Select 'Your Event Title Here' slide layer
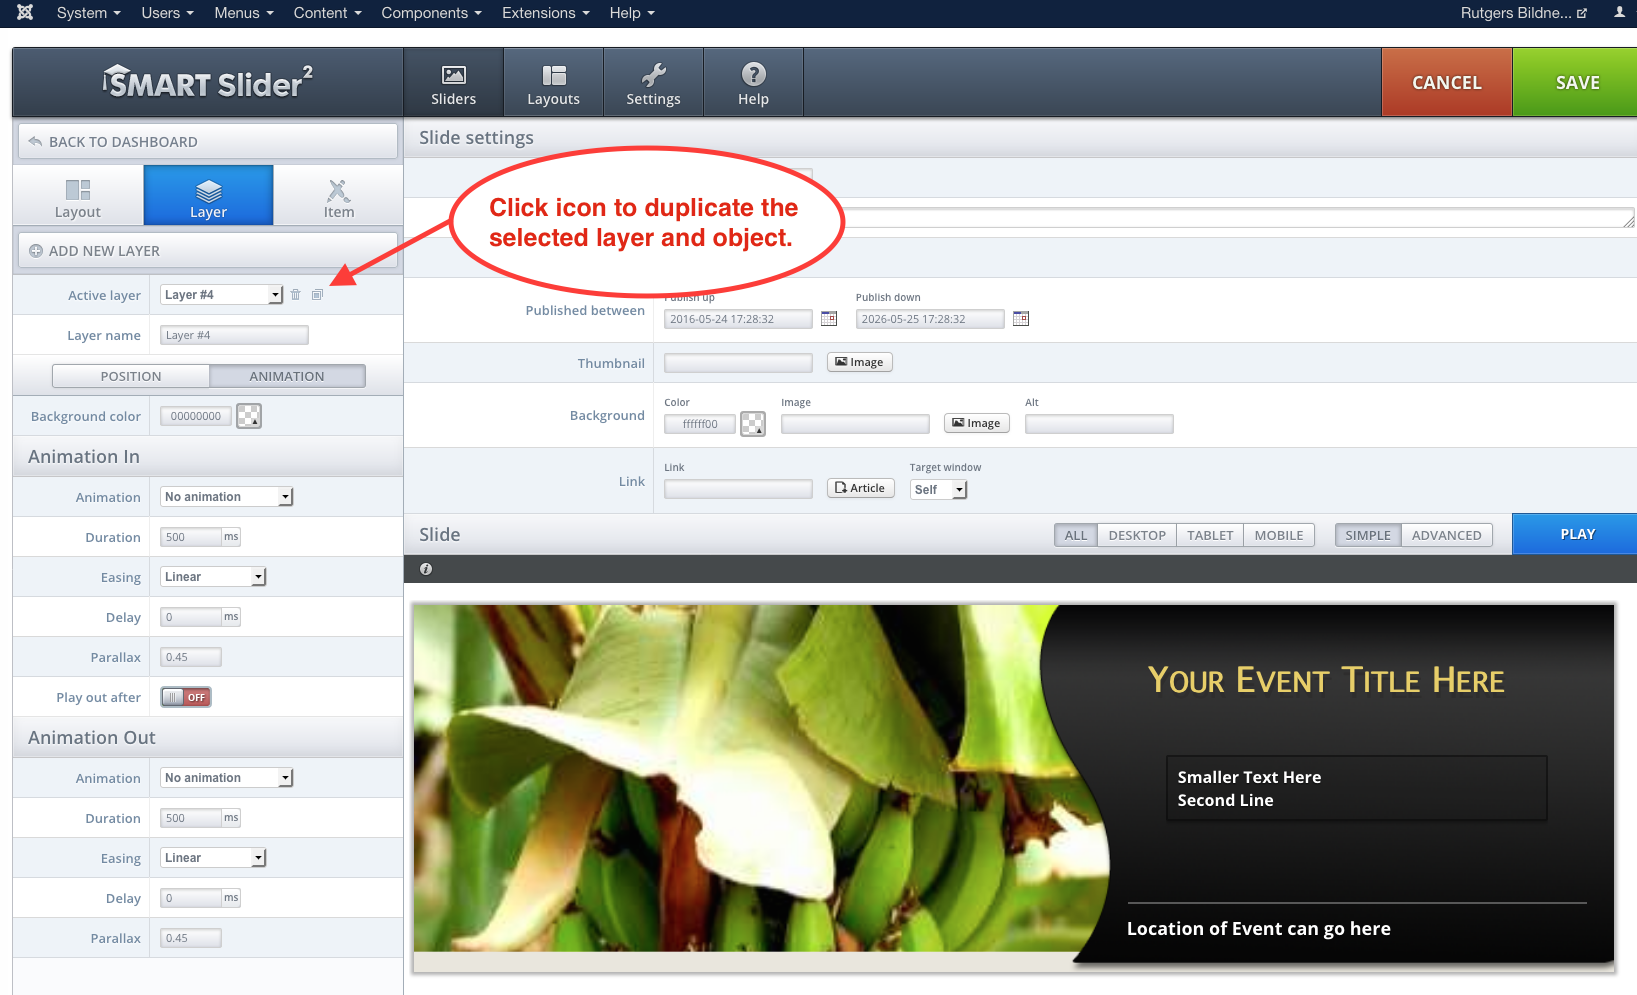1637x995 pixels. [x=1326, y=680]
